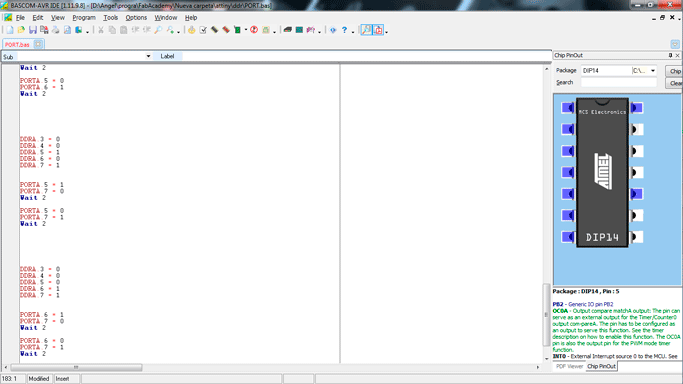Click the green chip simulate icon

click(237, 30)
